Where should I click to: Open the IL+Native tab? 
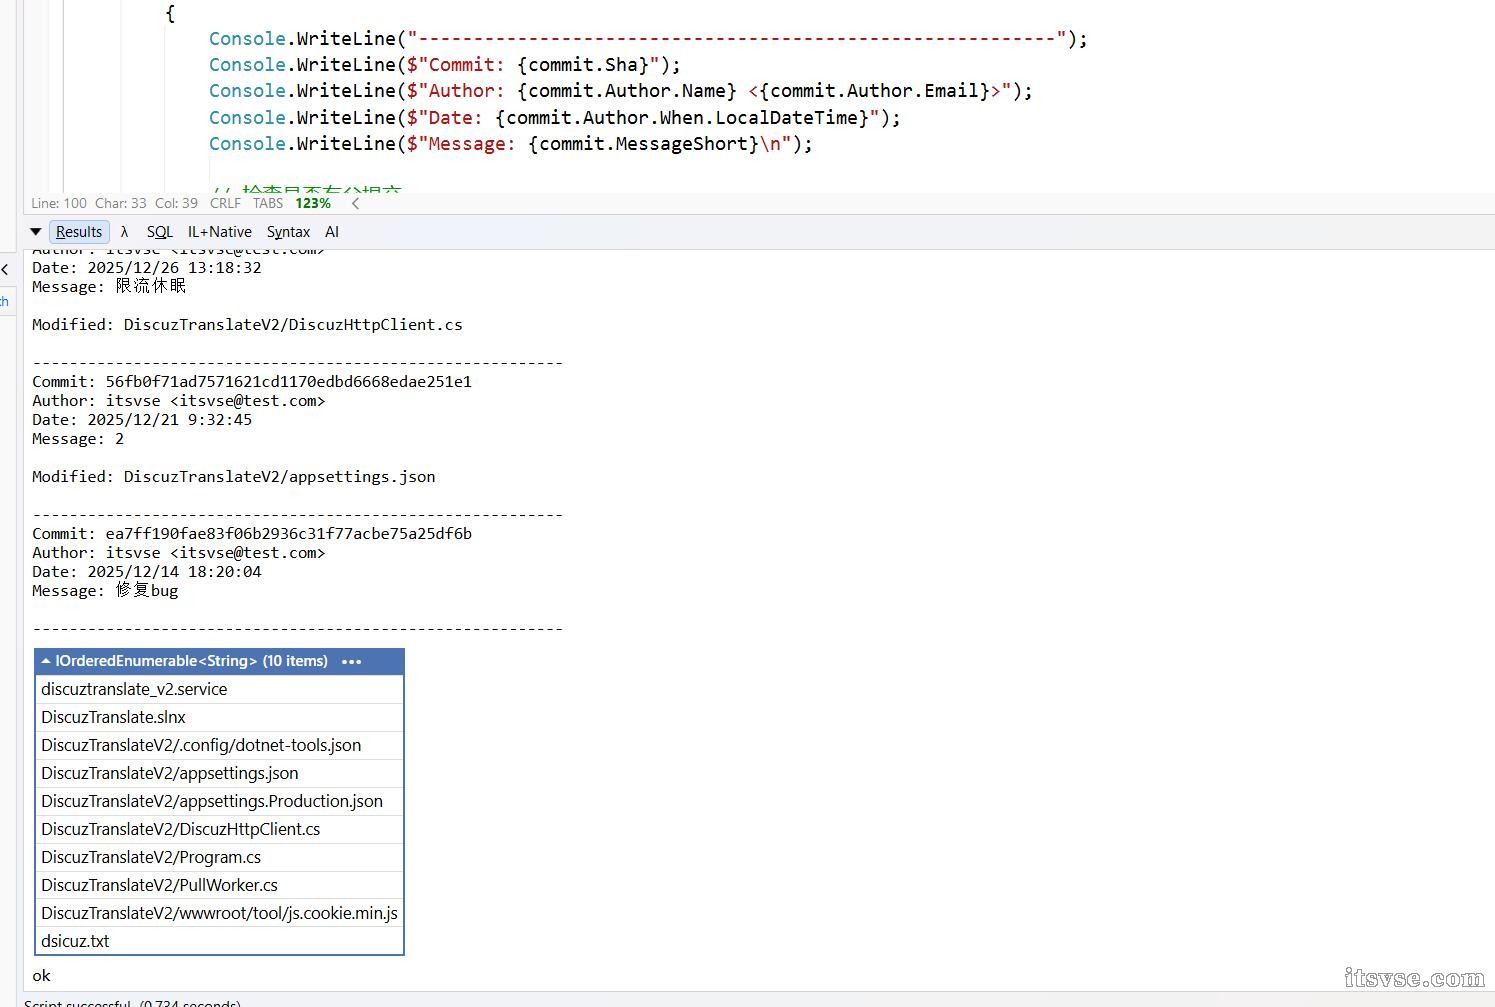(220, 232)
